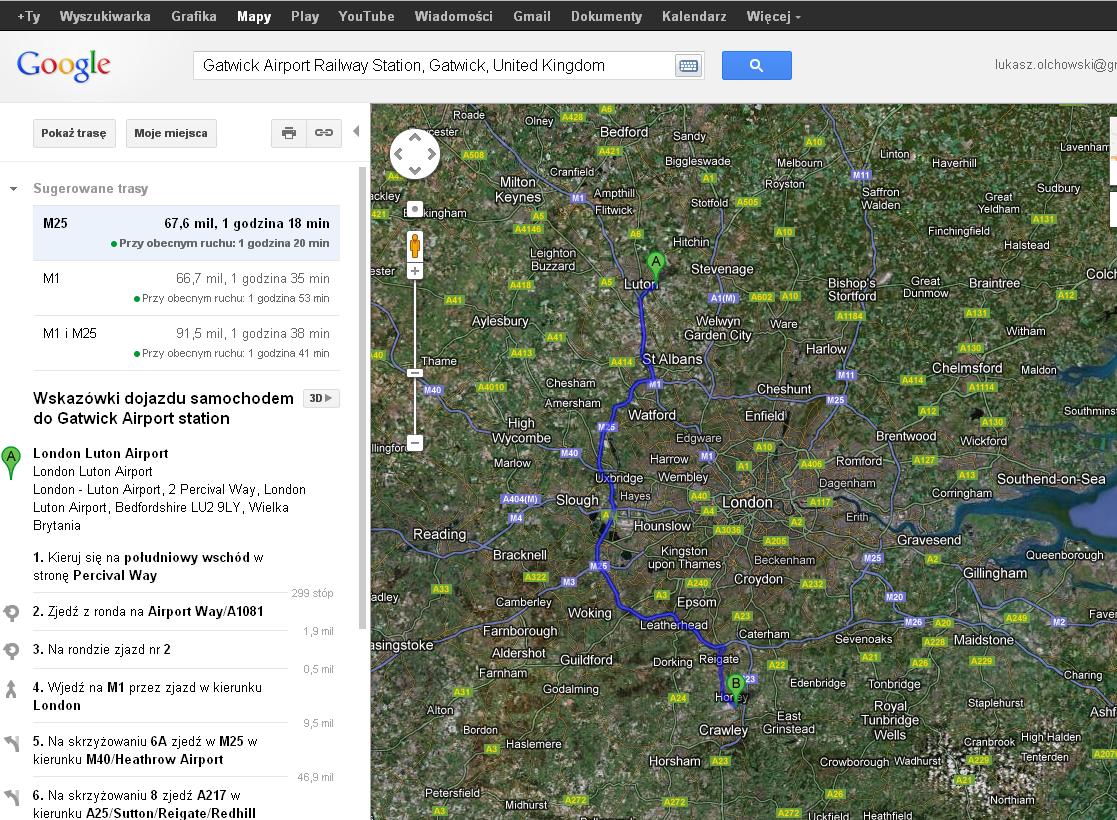Click the pan control compass on map
The image size is (1117, 820).
415,154
